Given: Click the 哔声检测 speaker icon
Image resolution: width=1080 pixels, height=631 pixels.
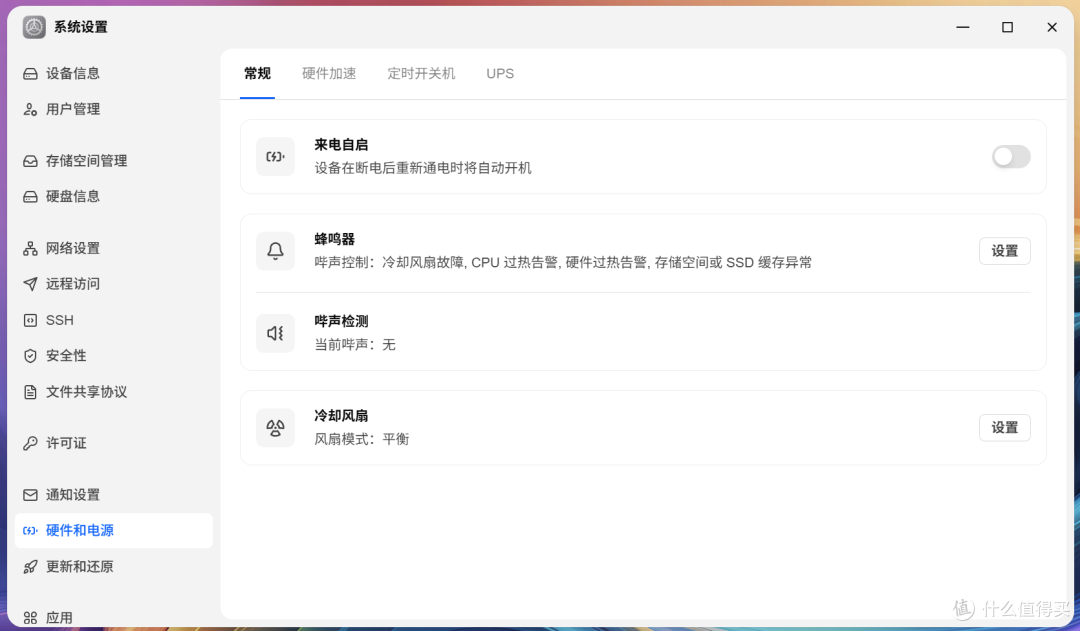Looking at the screenshot, I should pos(276,333).
